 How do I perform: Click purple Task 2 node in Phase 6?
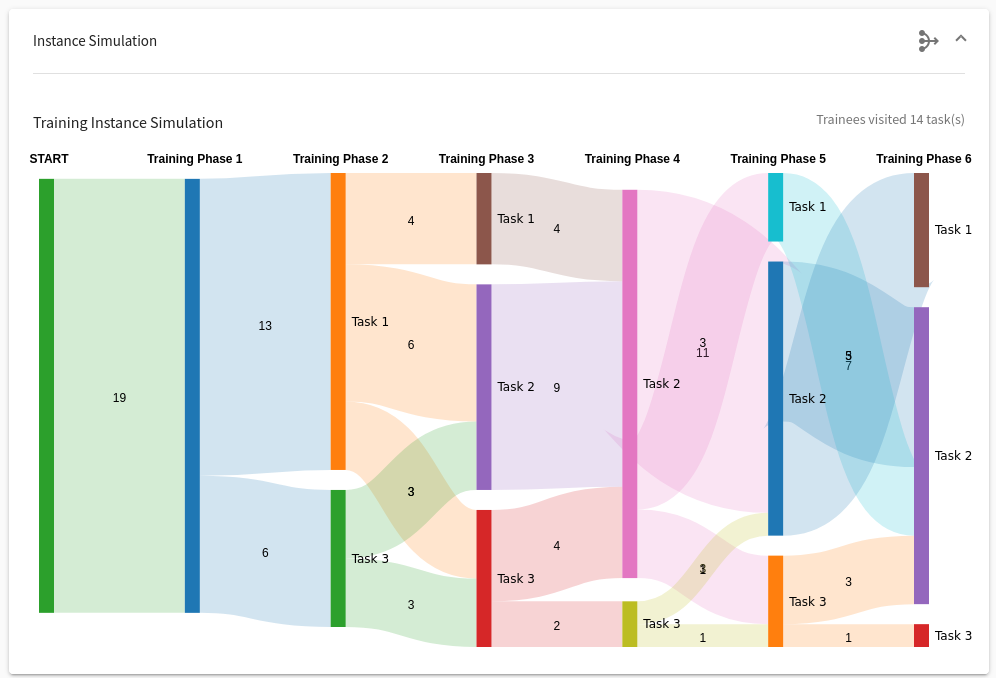click(921, 456)
